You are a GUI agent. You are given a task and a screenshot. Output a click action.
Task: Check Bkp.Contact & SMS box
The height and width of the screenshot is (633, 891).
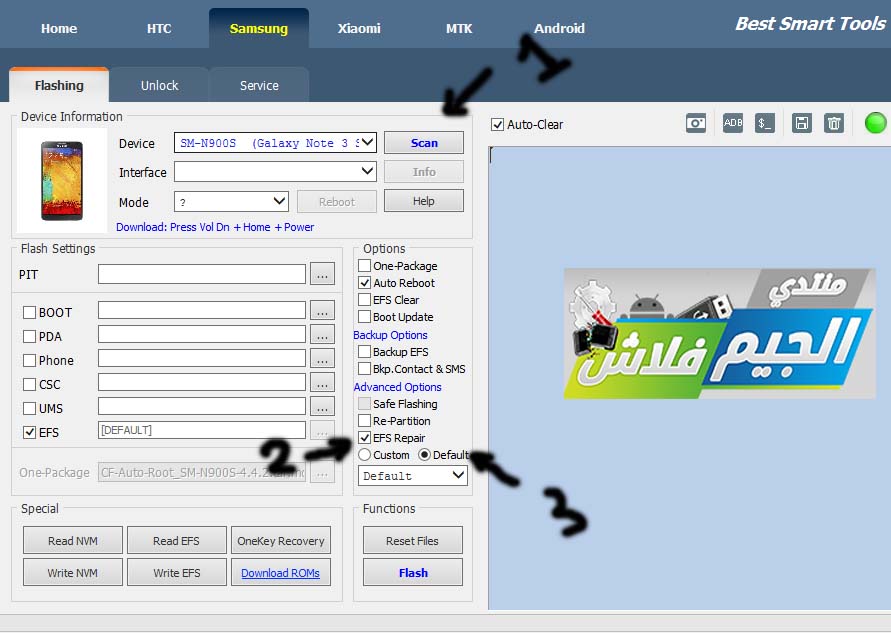click(364, 369)
